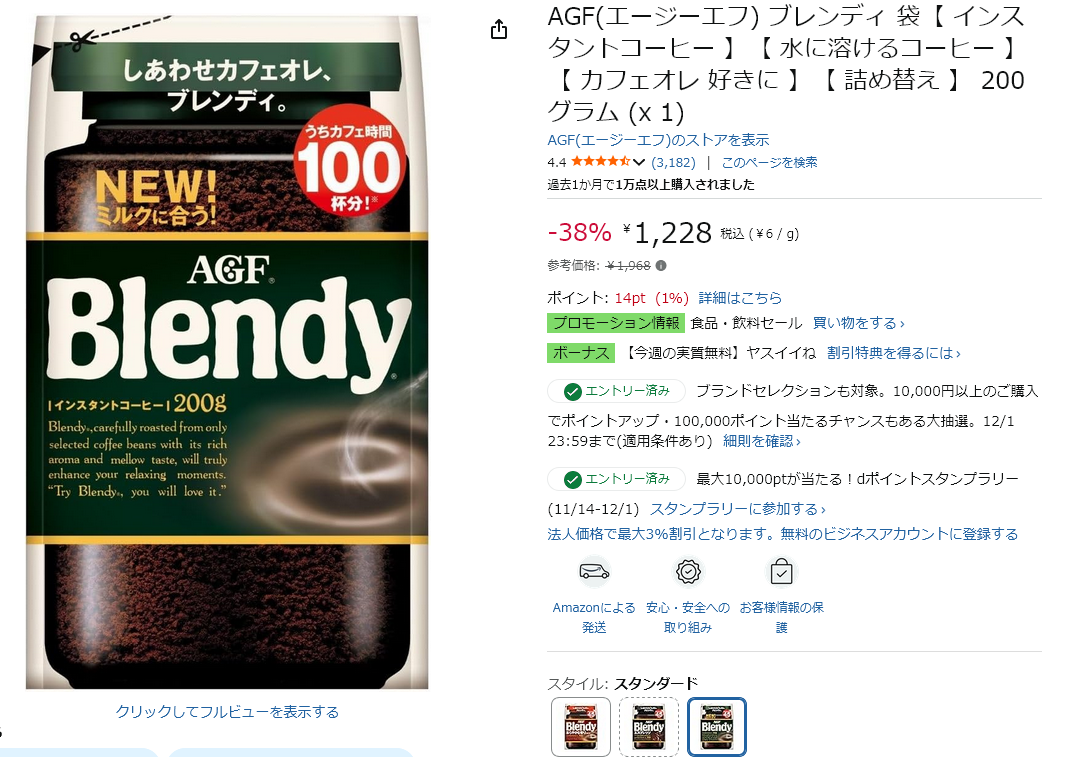Viewport: 1065px width, 757px height.
Task: Open 割引特典を得るには bonus link
Action: (894, 353)
